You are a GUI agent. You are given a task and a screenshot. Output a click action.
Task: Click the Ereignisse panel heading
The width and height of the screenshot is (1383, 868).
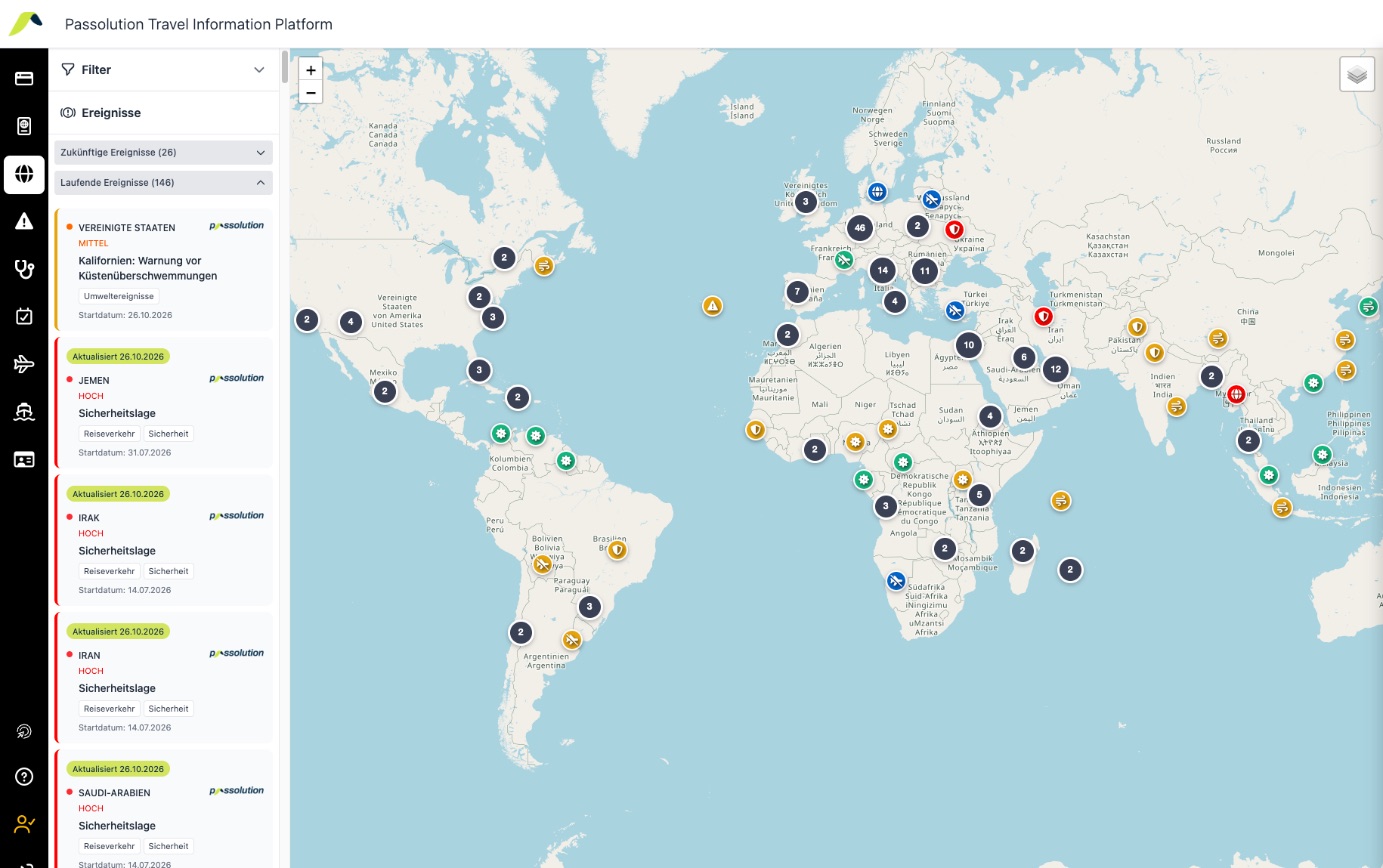tap(111, 113)
